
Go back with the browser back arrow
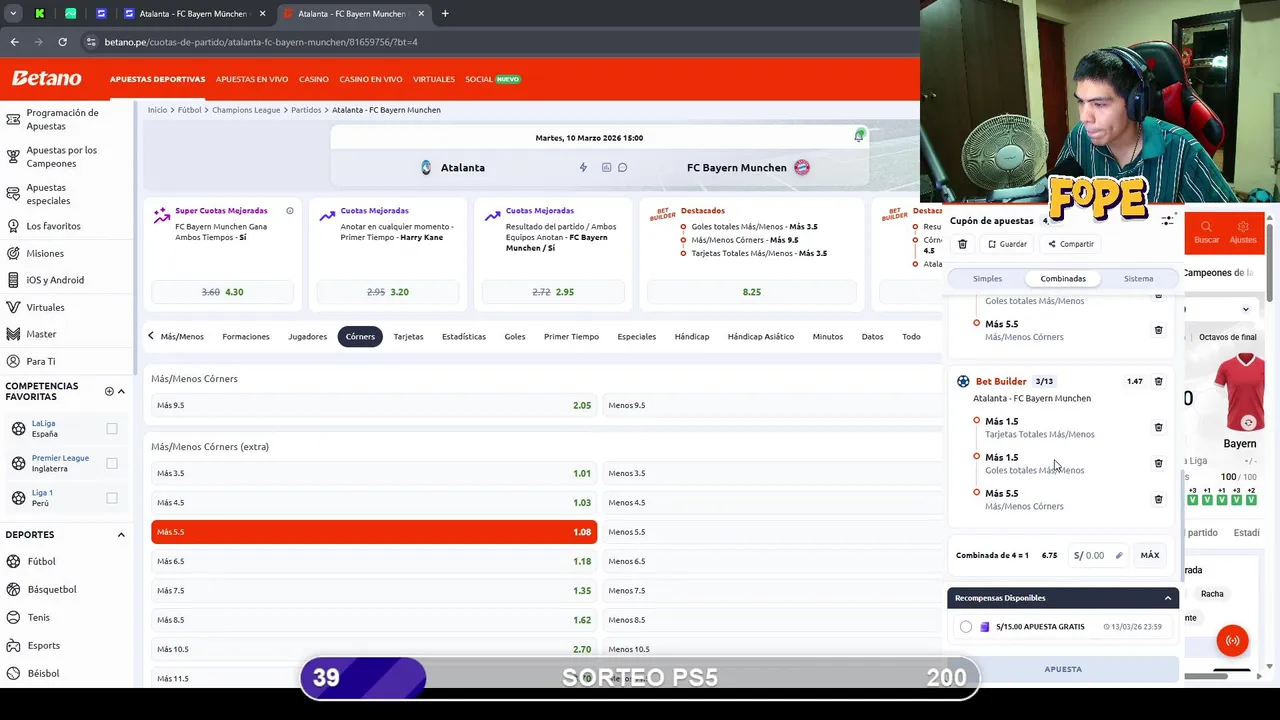[14, 42]
